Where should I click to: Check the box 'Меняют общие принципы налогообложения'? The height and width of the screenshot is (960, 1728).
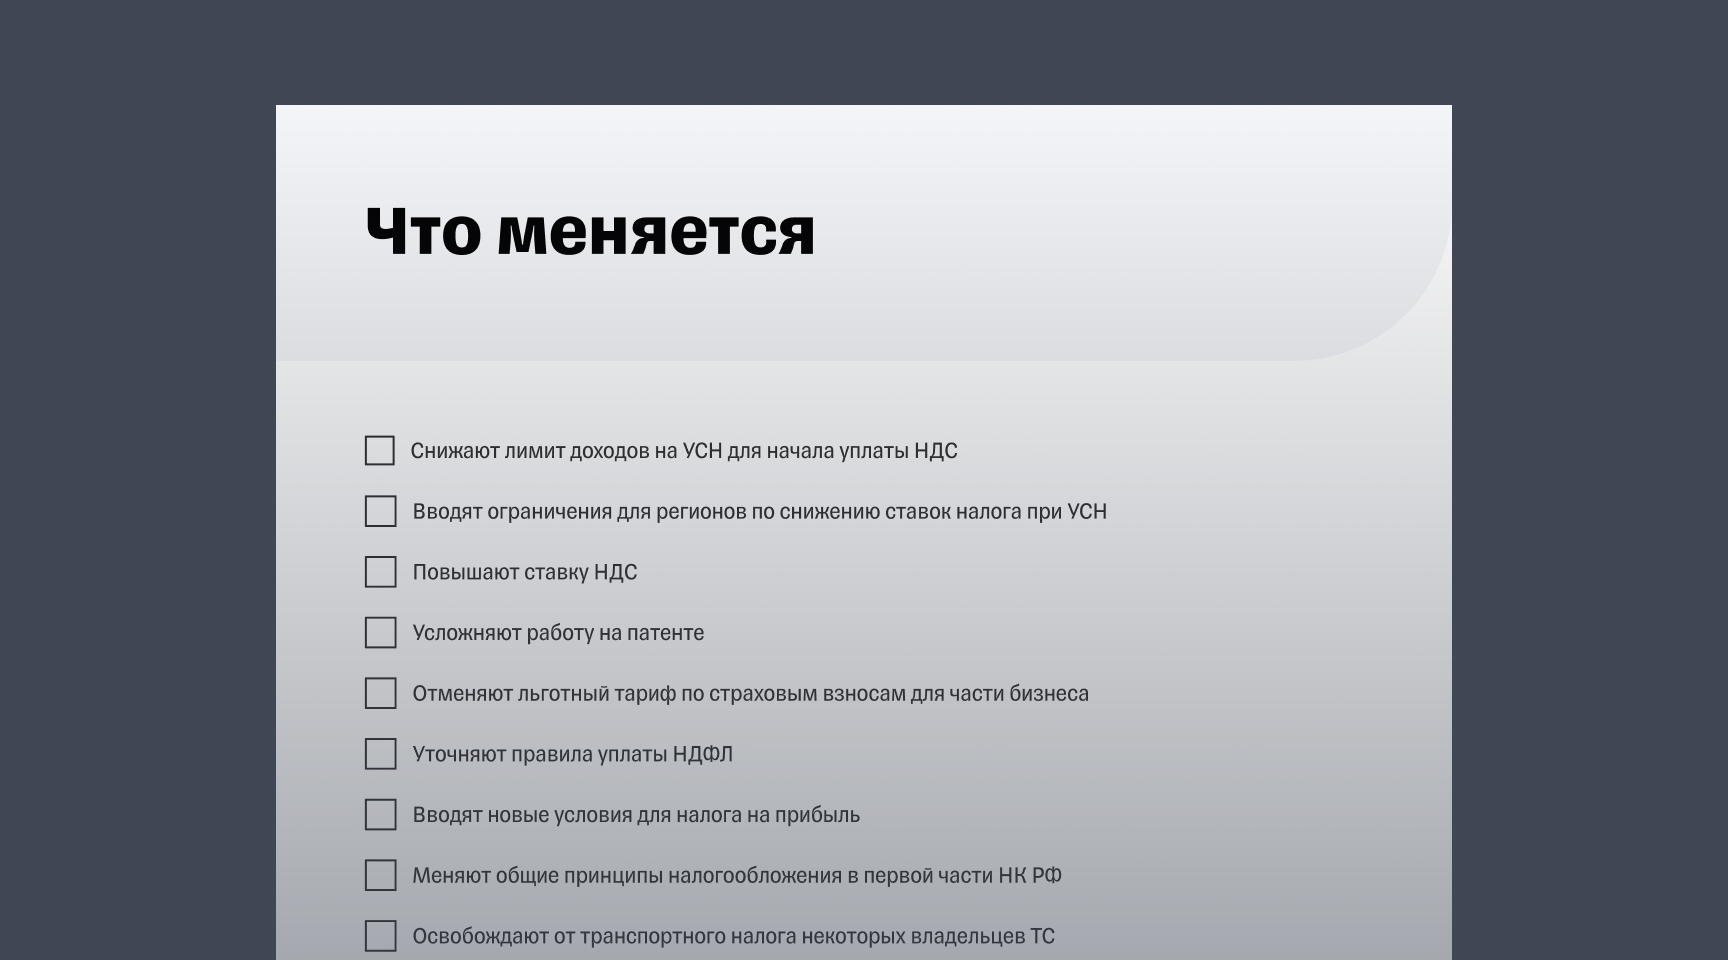[x=380, y=875]
